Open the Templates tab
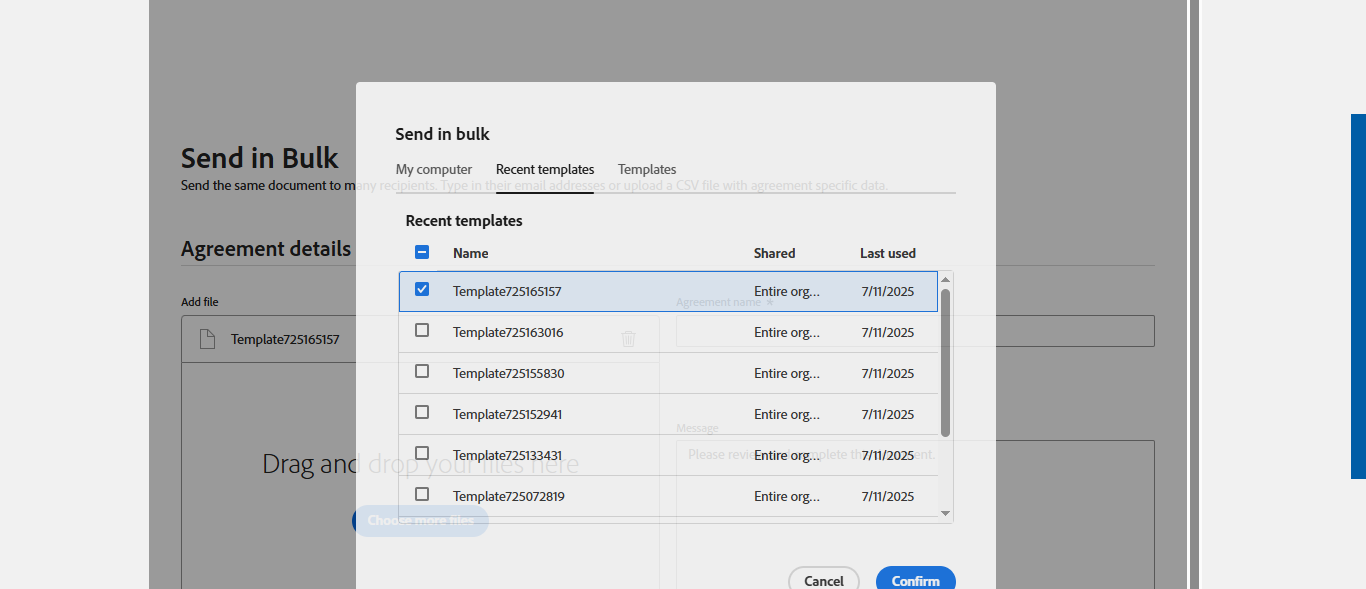 [x=647, y=170]
